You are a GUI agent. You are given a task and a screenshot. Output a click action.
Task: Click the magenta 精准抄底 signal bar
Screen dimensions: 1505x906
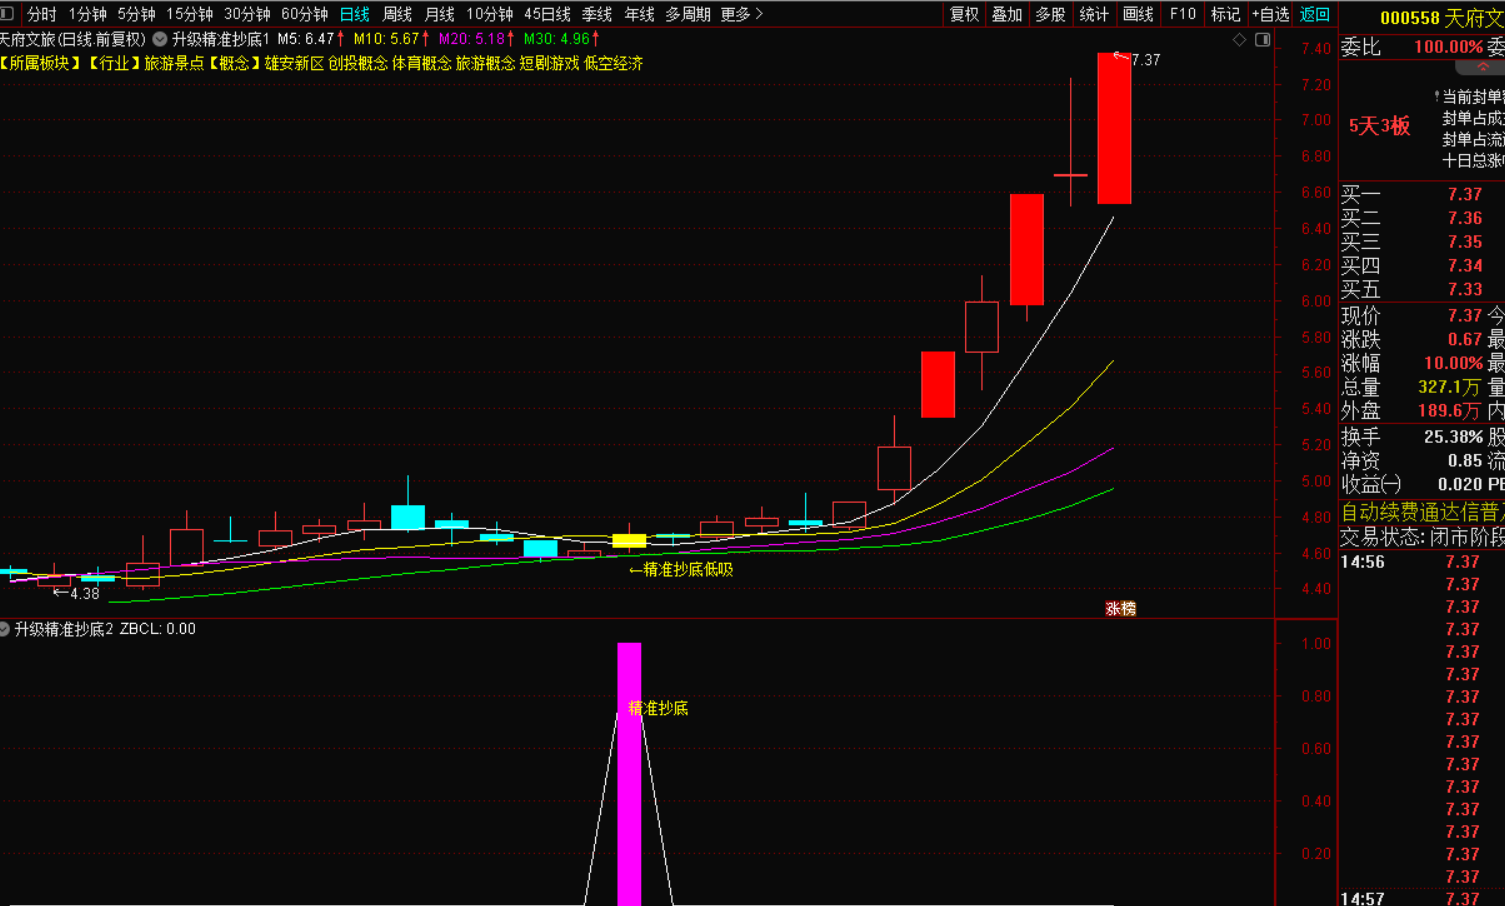(629, 775)
